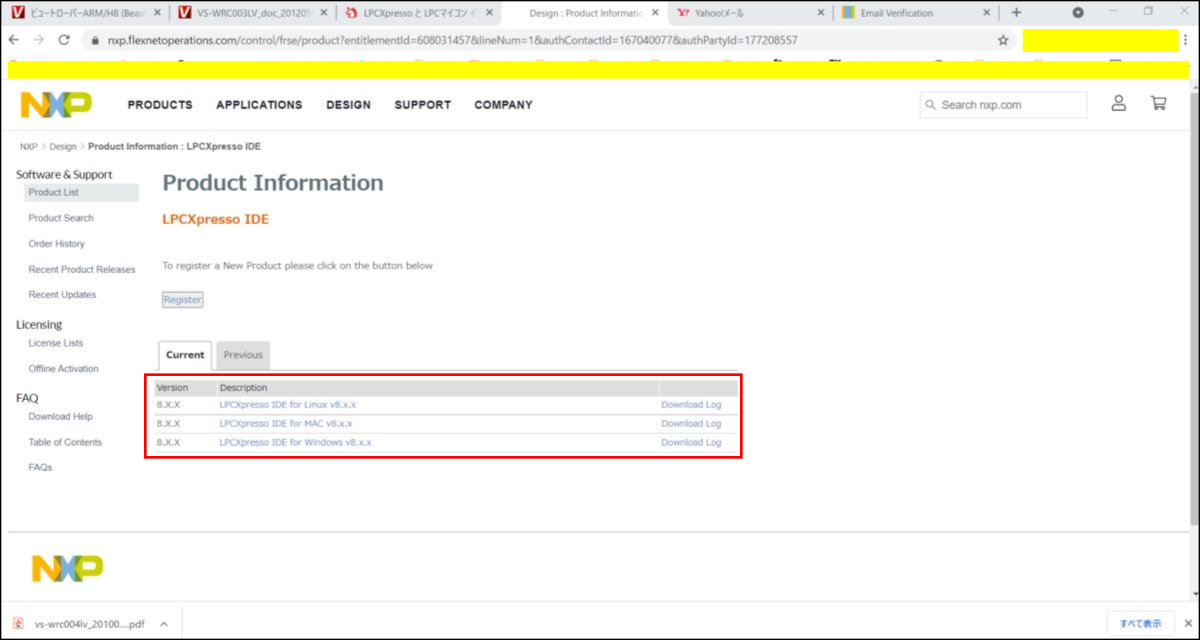Open the SUPPORT menu
Screen dimensions: 1200x640
tap(422, 105)
